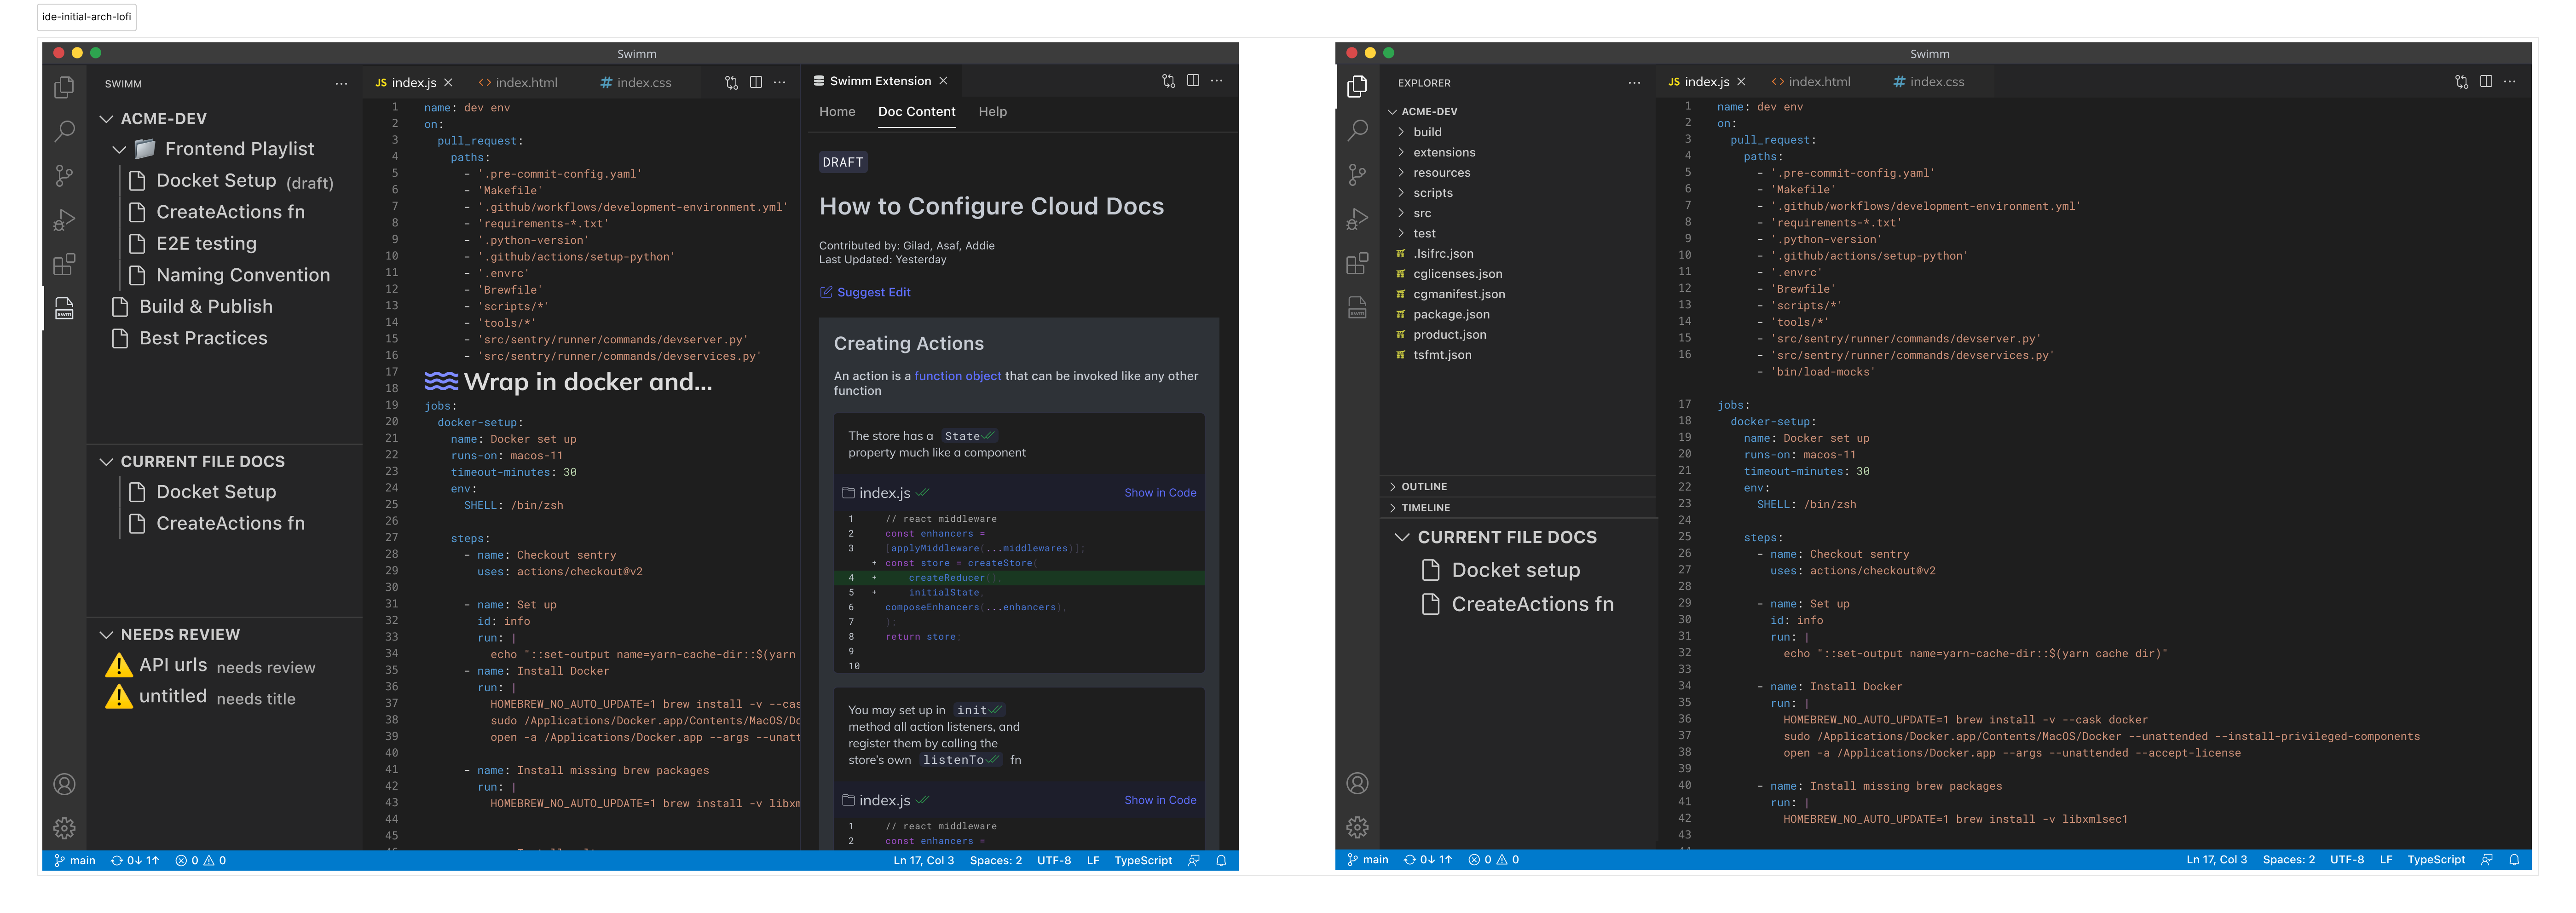The image size is (2576, 913).
Task: Open Accounts icon in left window
Action: coord(64,784)
